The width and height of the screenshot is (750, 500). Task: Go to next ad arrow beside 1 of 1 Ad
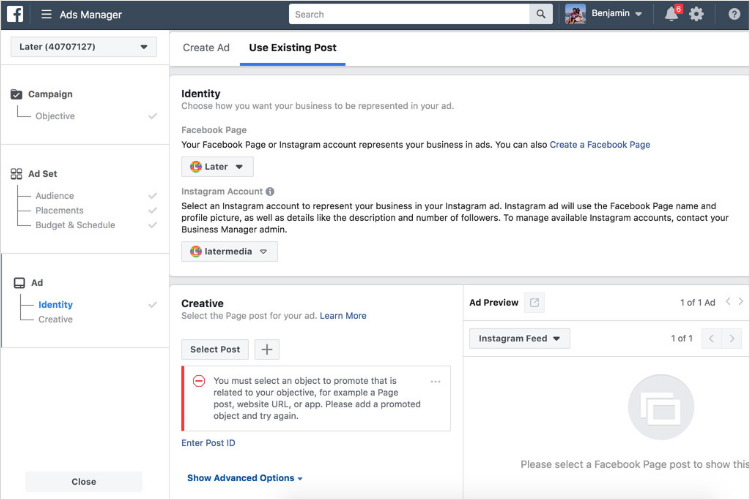(x=741, y=301)
